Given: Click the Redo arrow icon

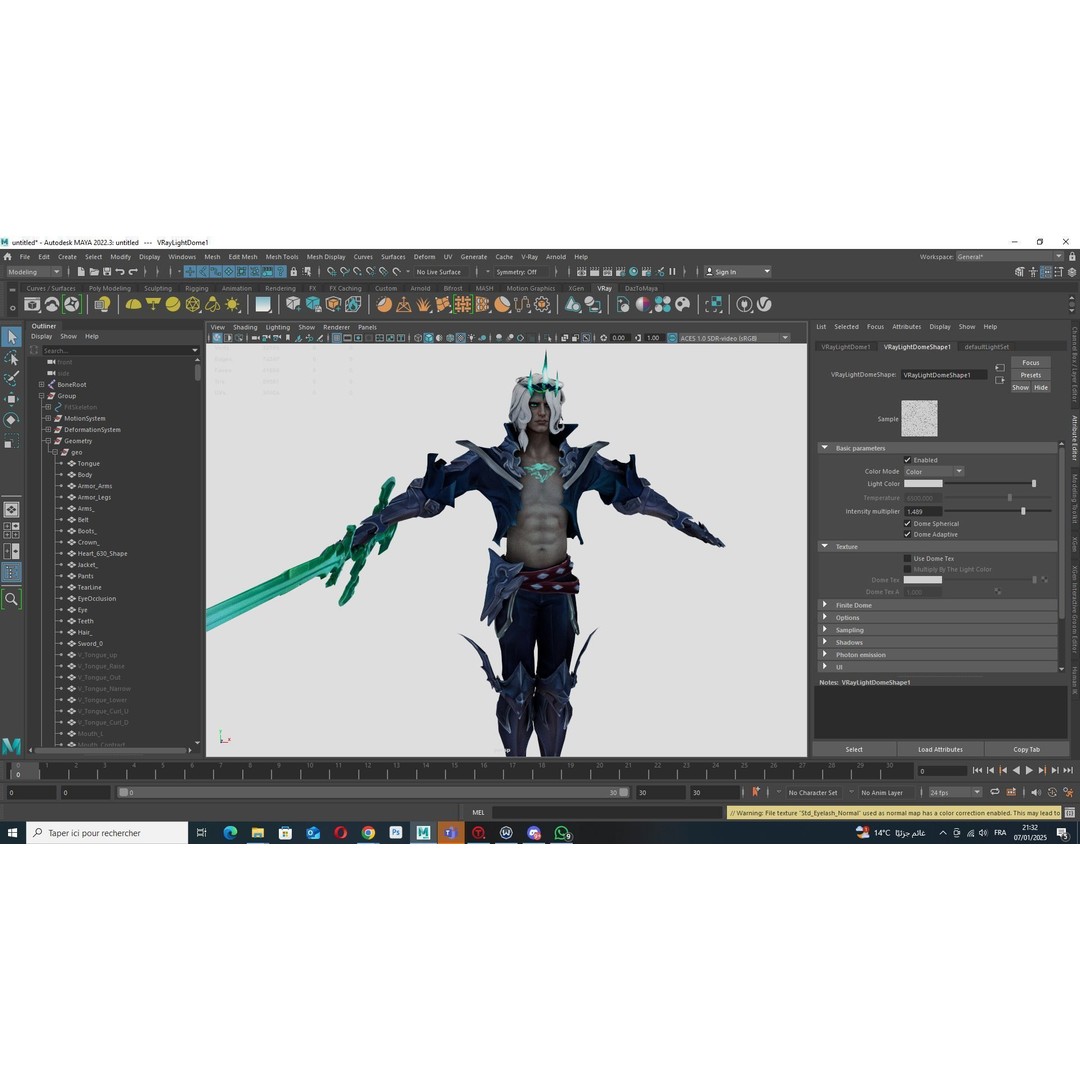Looking at the screenshot, I should 133,272.
